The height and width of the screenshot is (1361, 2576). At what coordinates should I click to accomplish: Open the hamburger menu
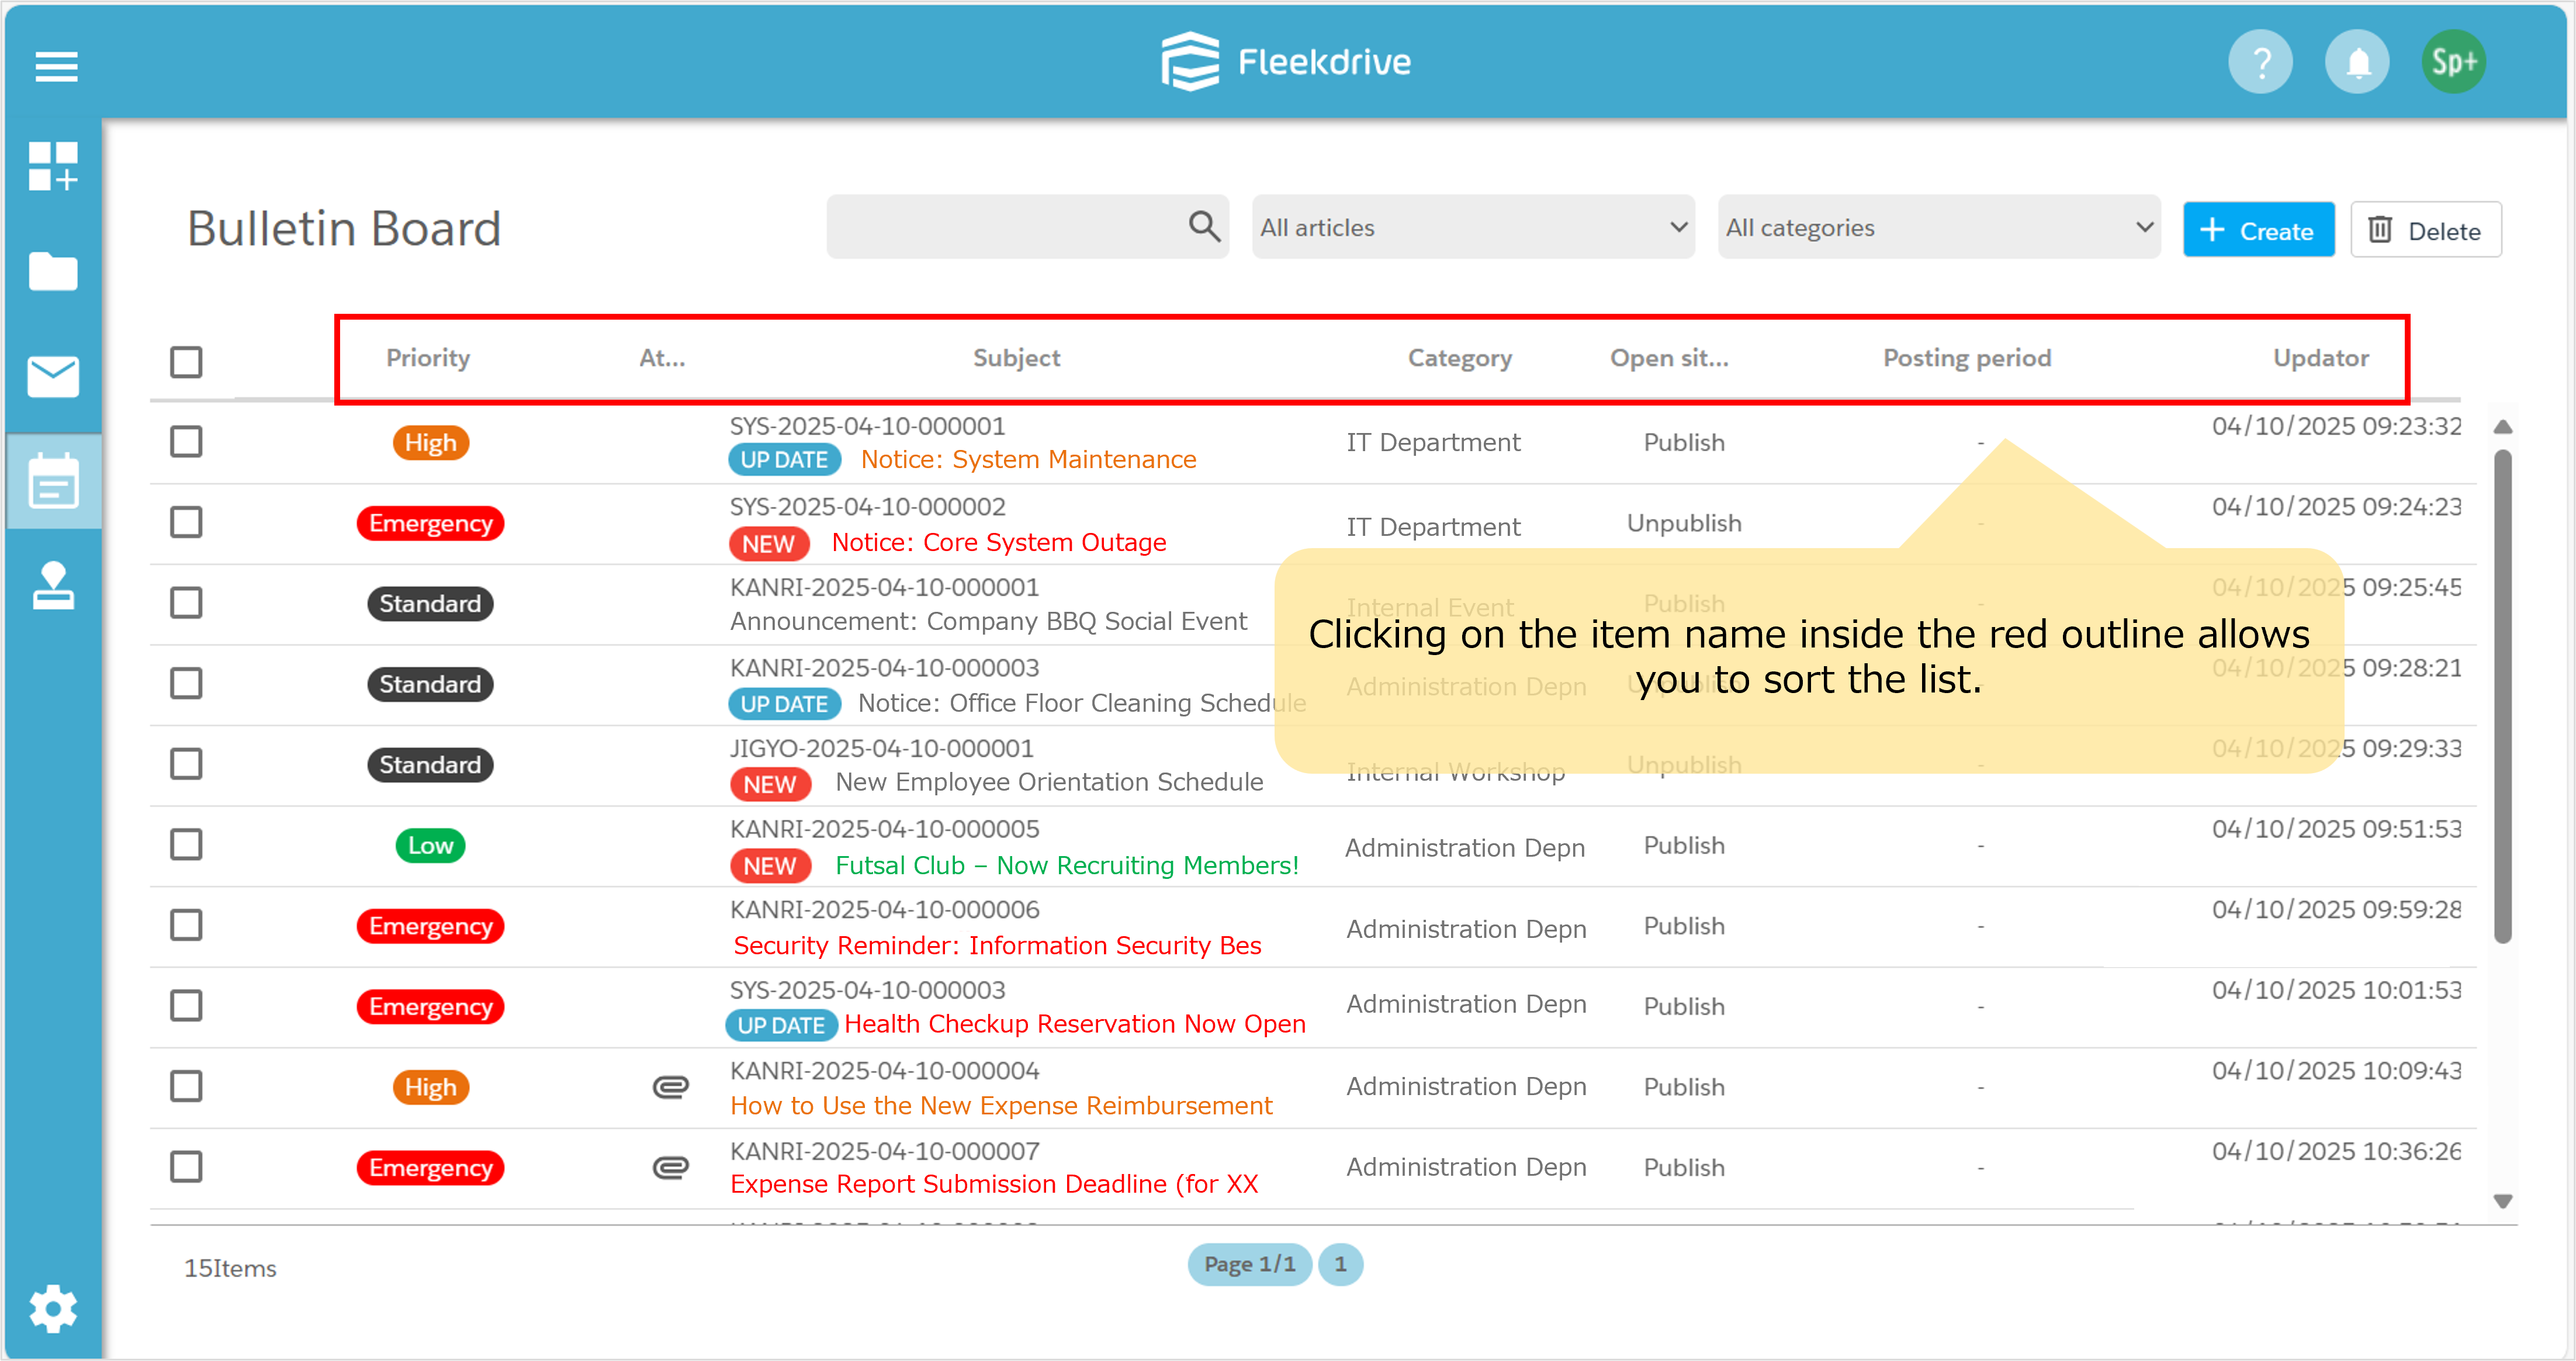pyautogui.click(x=56, y=66)
